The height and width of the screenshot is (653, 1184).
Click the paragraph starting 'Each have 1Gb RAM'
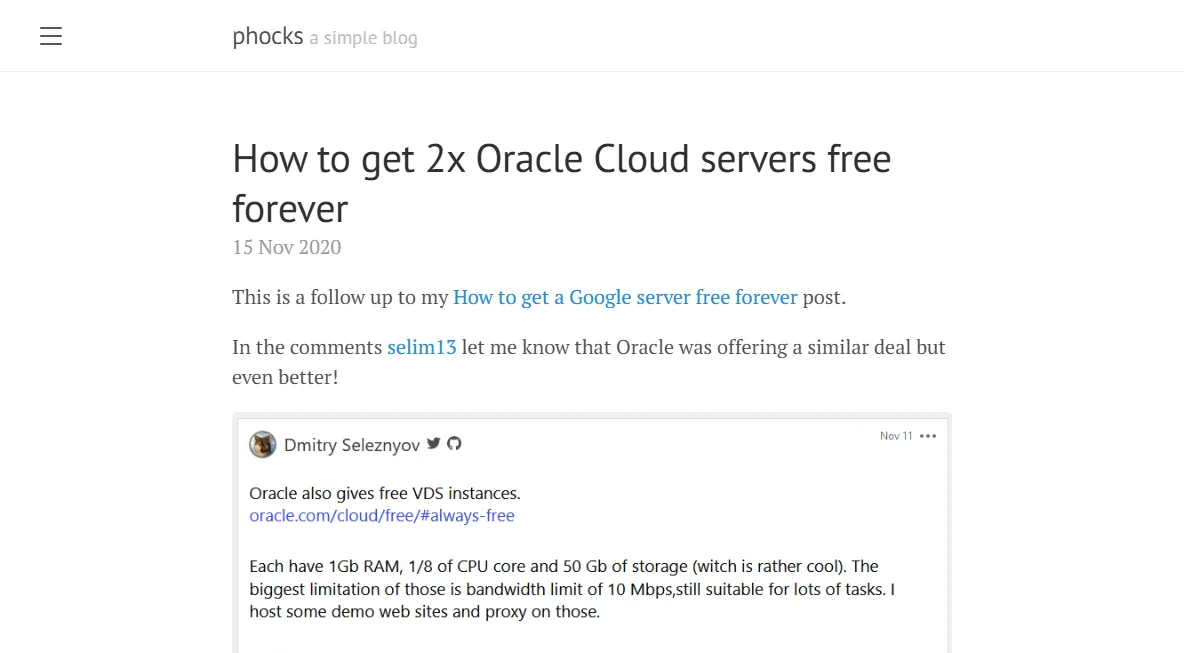pyautogui.click(x=572, y=589)
